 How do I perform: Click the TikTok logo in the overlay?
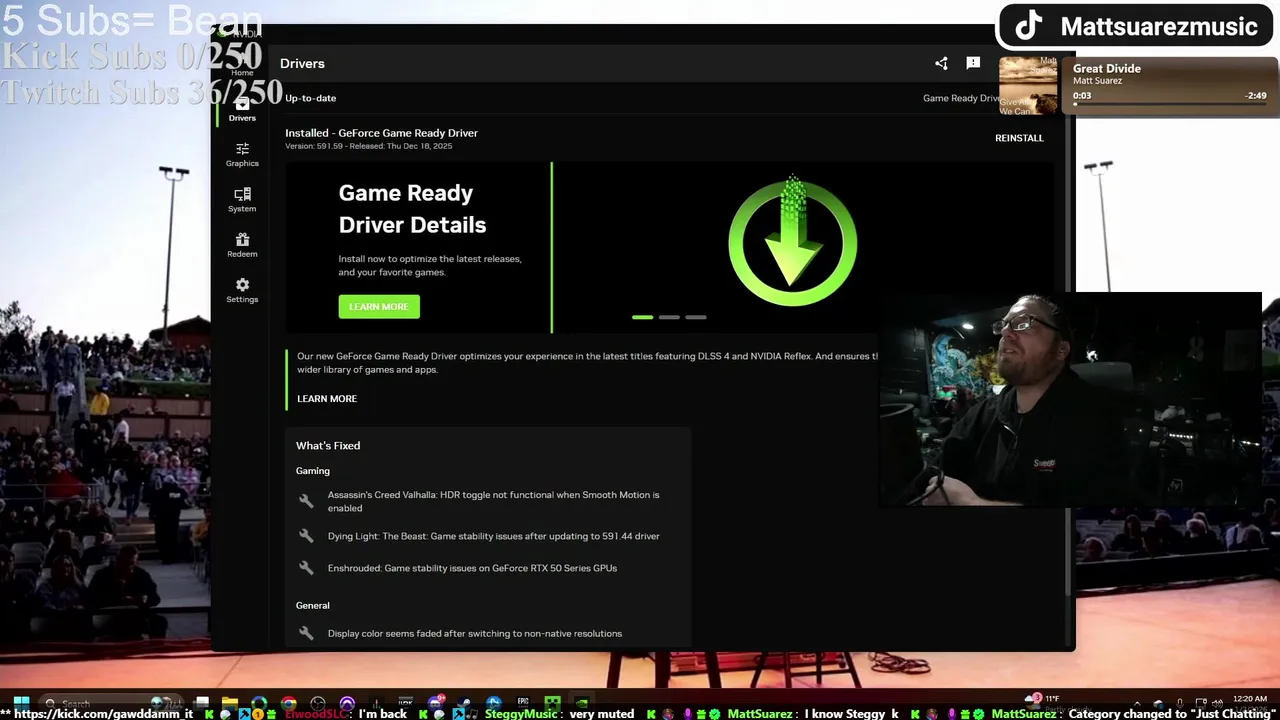pos(1029,26)
